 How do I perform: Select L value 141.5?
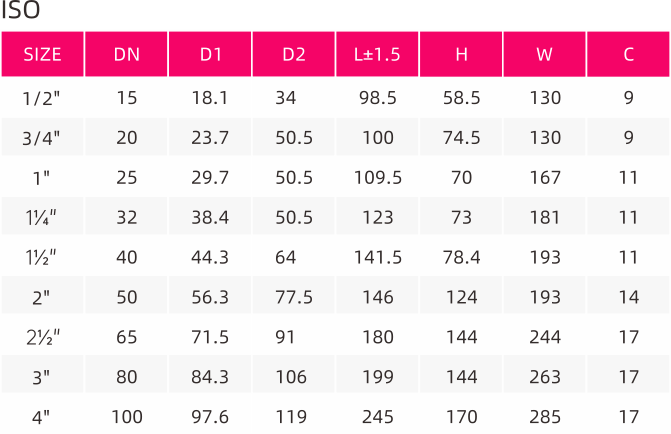click(378, 257)
